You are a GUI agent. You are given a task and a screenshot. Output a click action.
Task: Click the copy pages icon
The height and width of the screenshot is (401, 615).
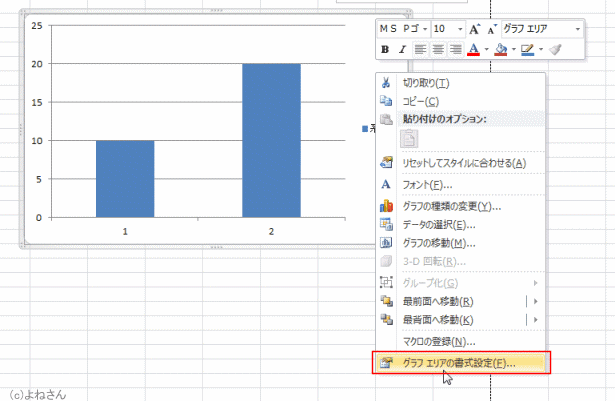386,101
